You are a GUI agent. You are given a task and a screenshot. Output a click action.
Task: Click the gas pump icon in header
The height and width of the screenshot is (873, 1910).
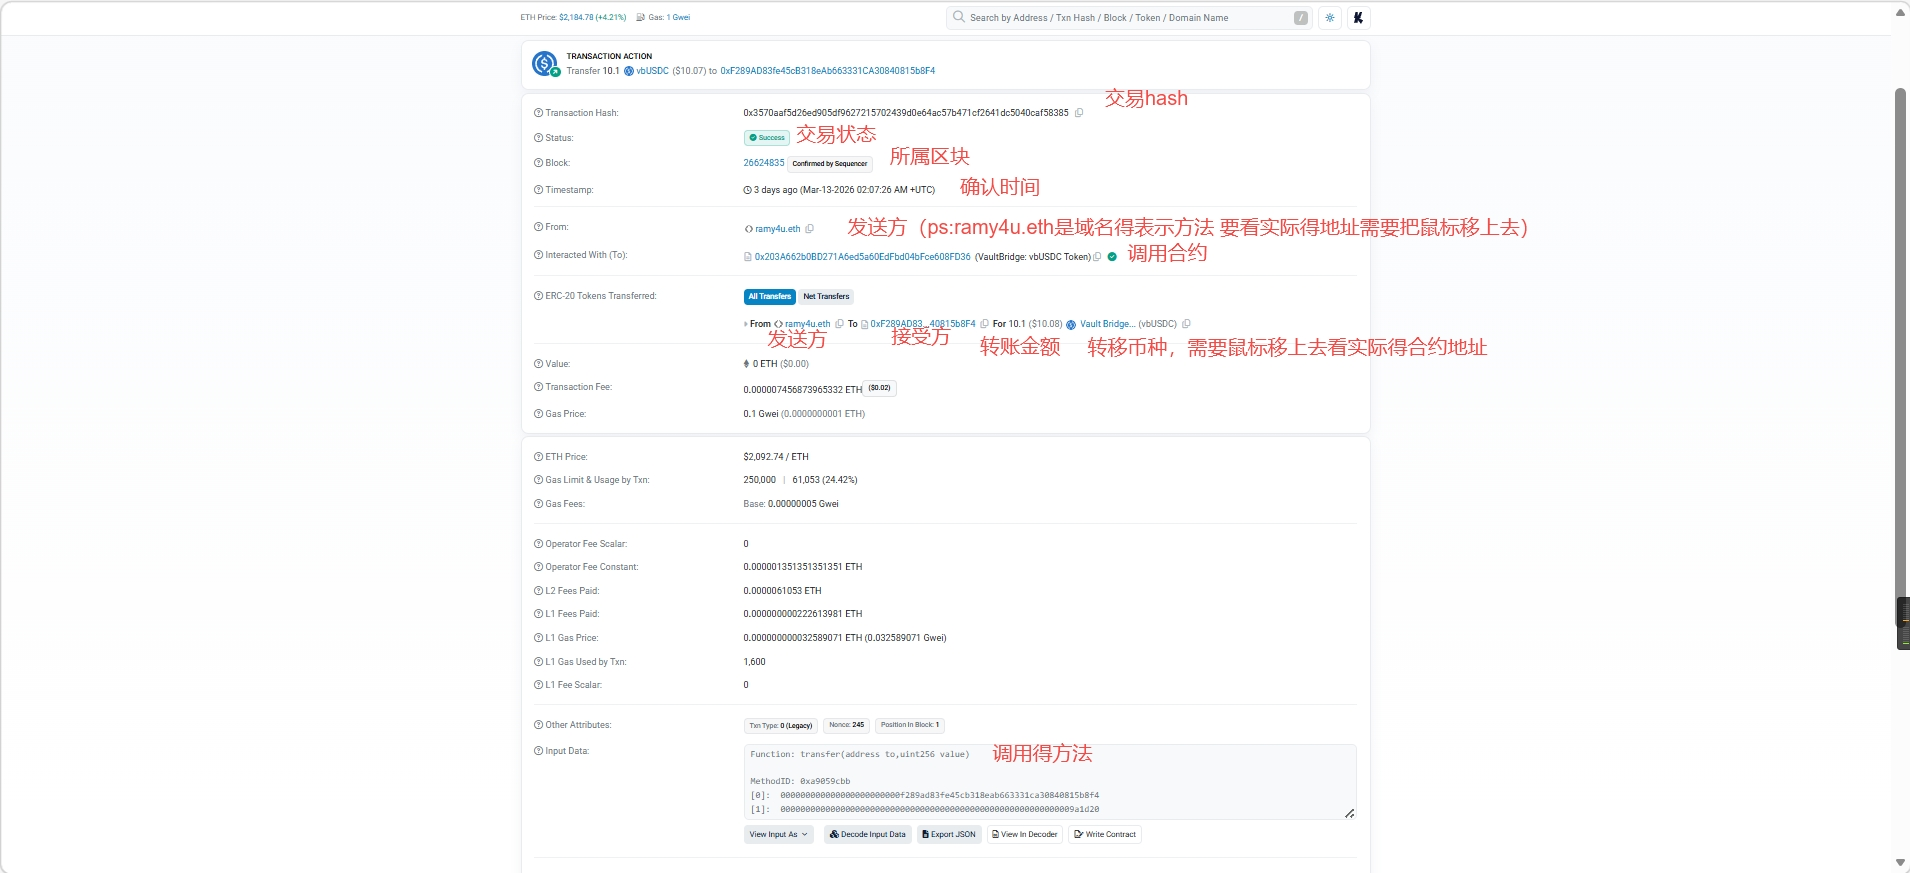641,17
